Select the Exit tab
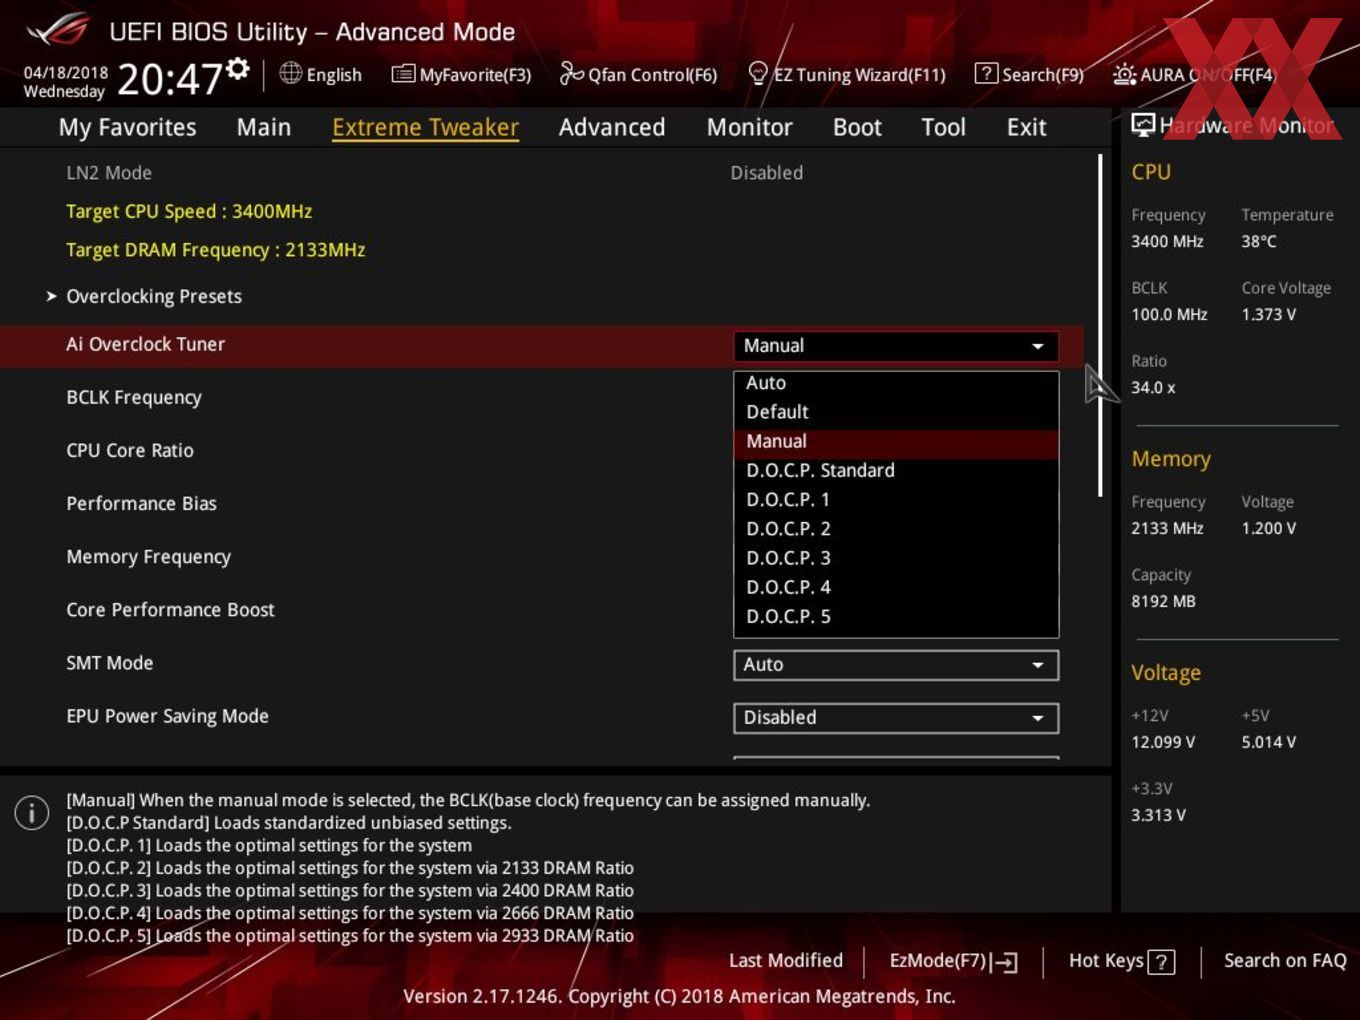The height and width of the screenshot is (1020, 1360). click(x=1026, y=127)
